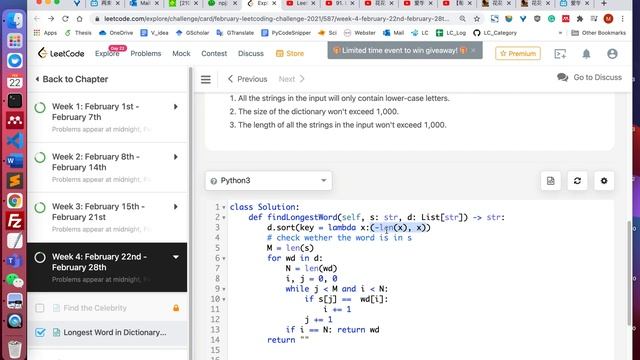
Task: Open WeChat in the dock
Action: coord(15,281)
